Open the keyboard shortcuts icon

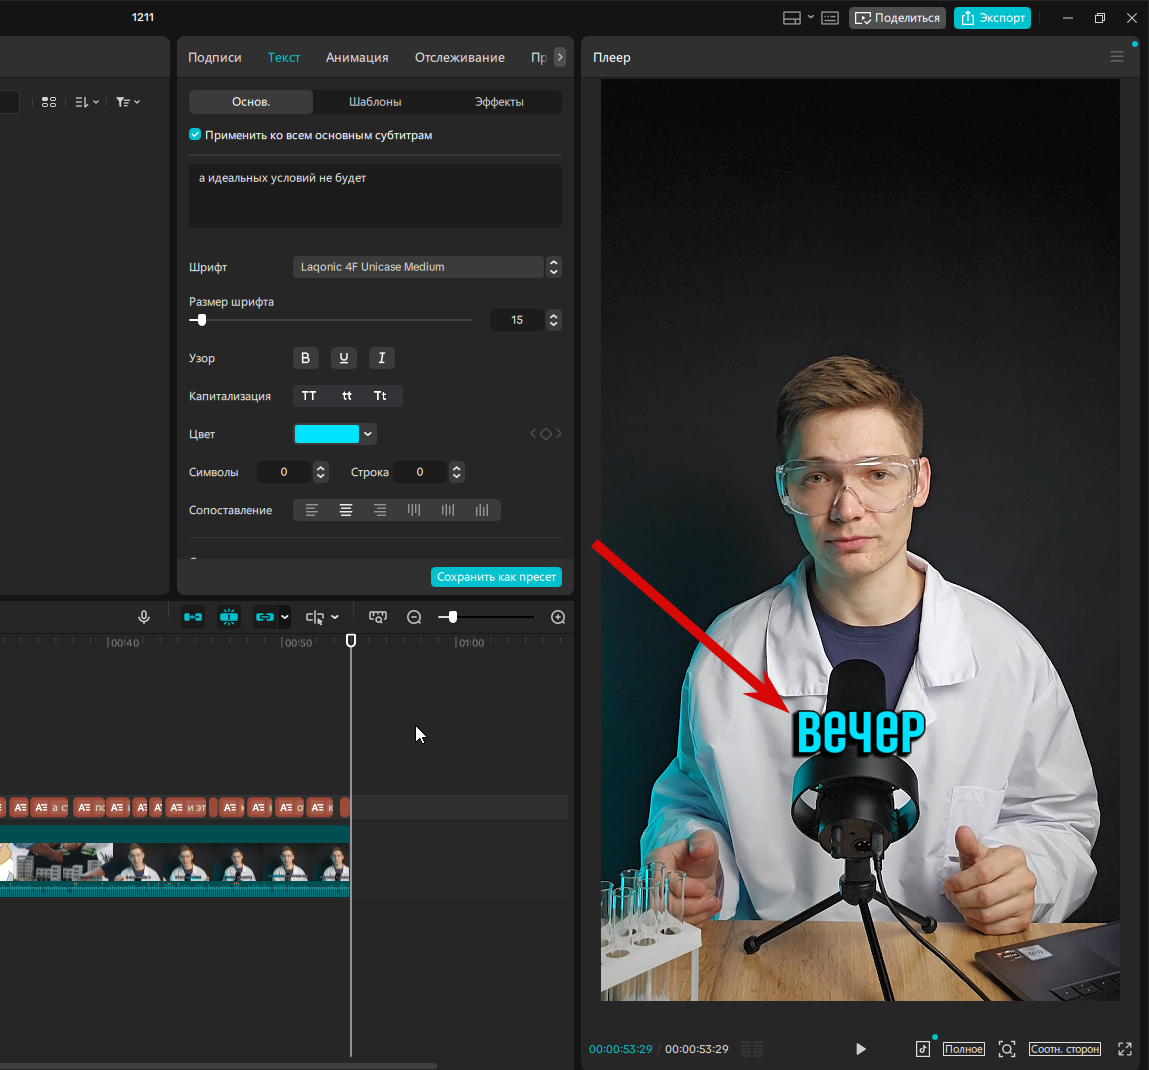point(830,18)
